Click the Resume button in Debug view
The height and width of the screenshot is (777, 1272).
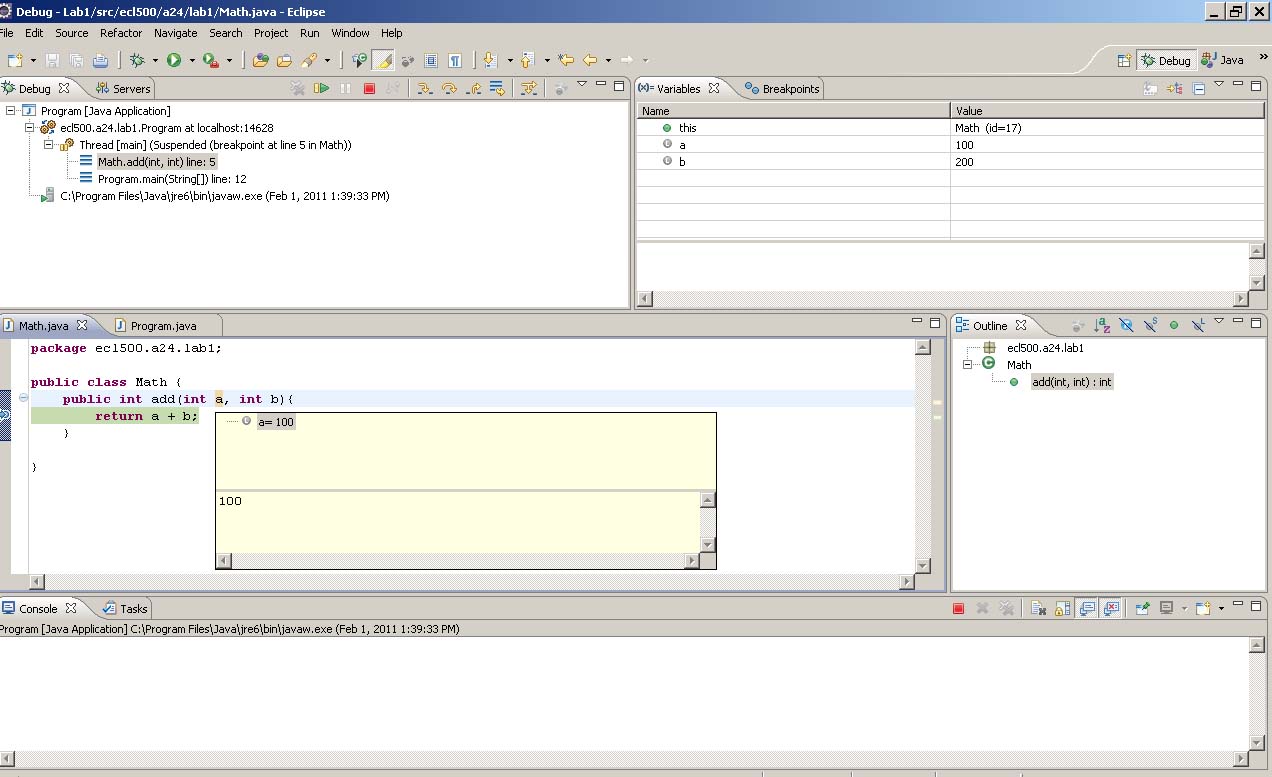321,88
